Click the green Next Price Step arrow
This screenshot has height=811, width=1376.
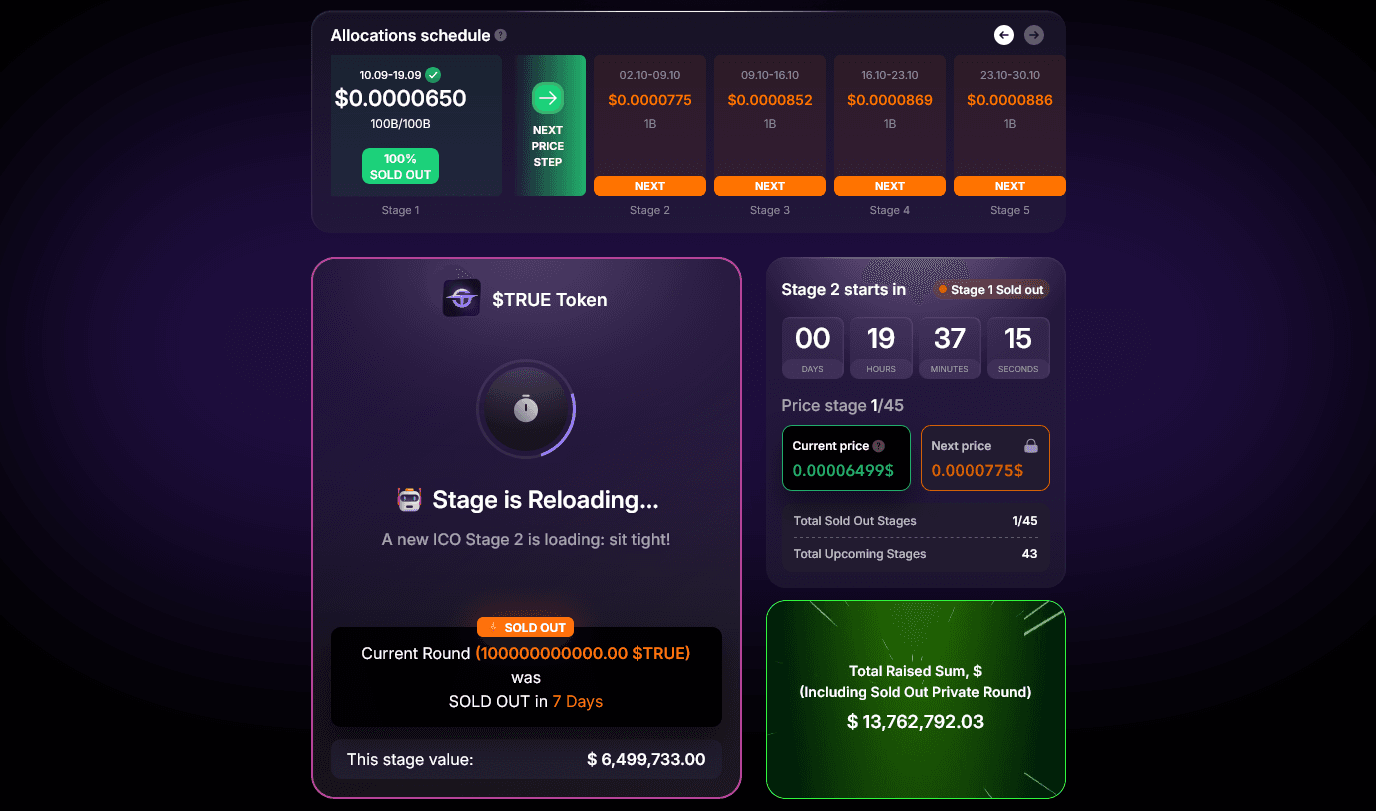547,98
